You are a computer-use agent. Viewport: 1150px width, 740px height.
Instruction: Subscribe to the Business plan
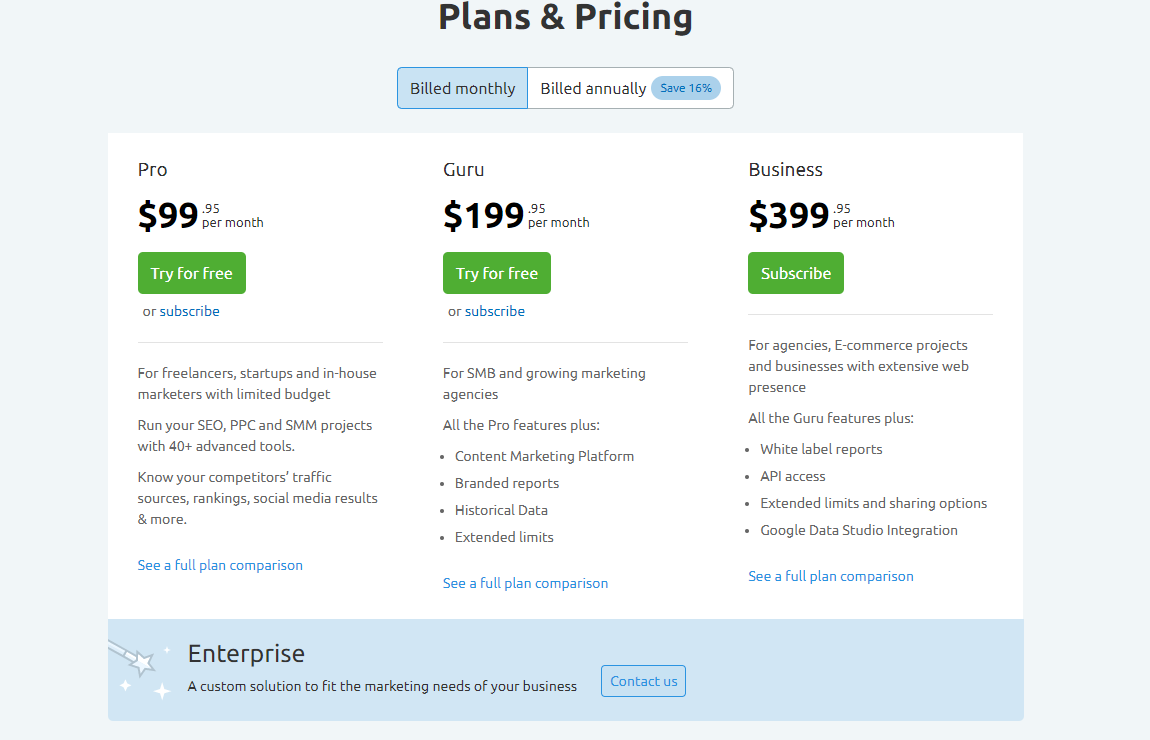[x=795, y=273]
